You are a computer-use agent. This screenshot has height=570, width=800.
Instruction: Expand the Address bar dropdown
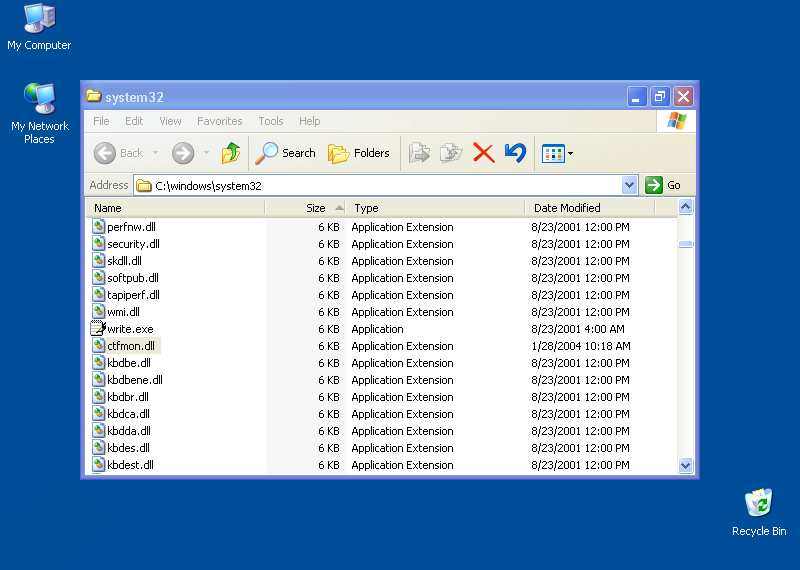click(630, 185)
